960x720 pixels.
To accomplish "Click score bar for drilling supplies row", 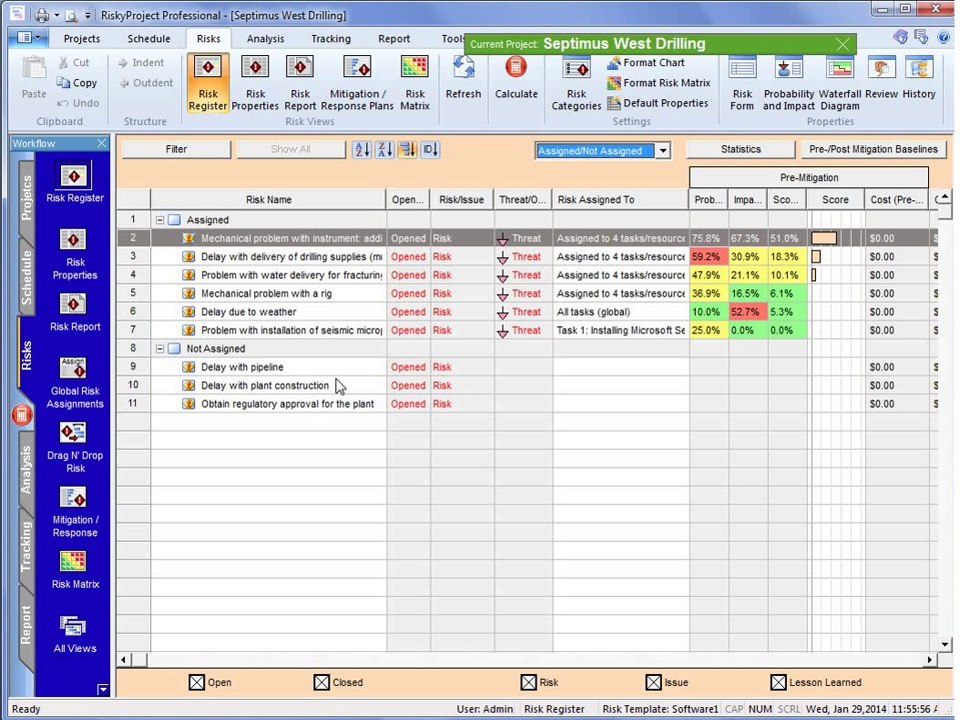I will coord(816,257).
